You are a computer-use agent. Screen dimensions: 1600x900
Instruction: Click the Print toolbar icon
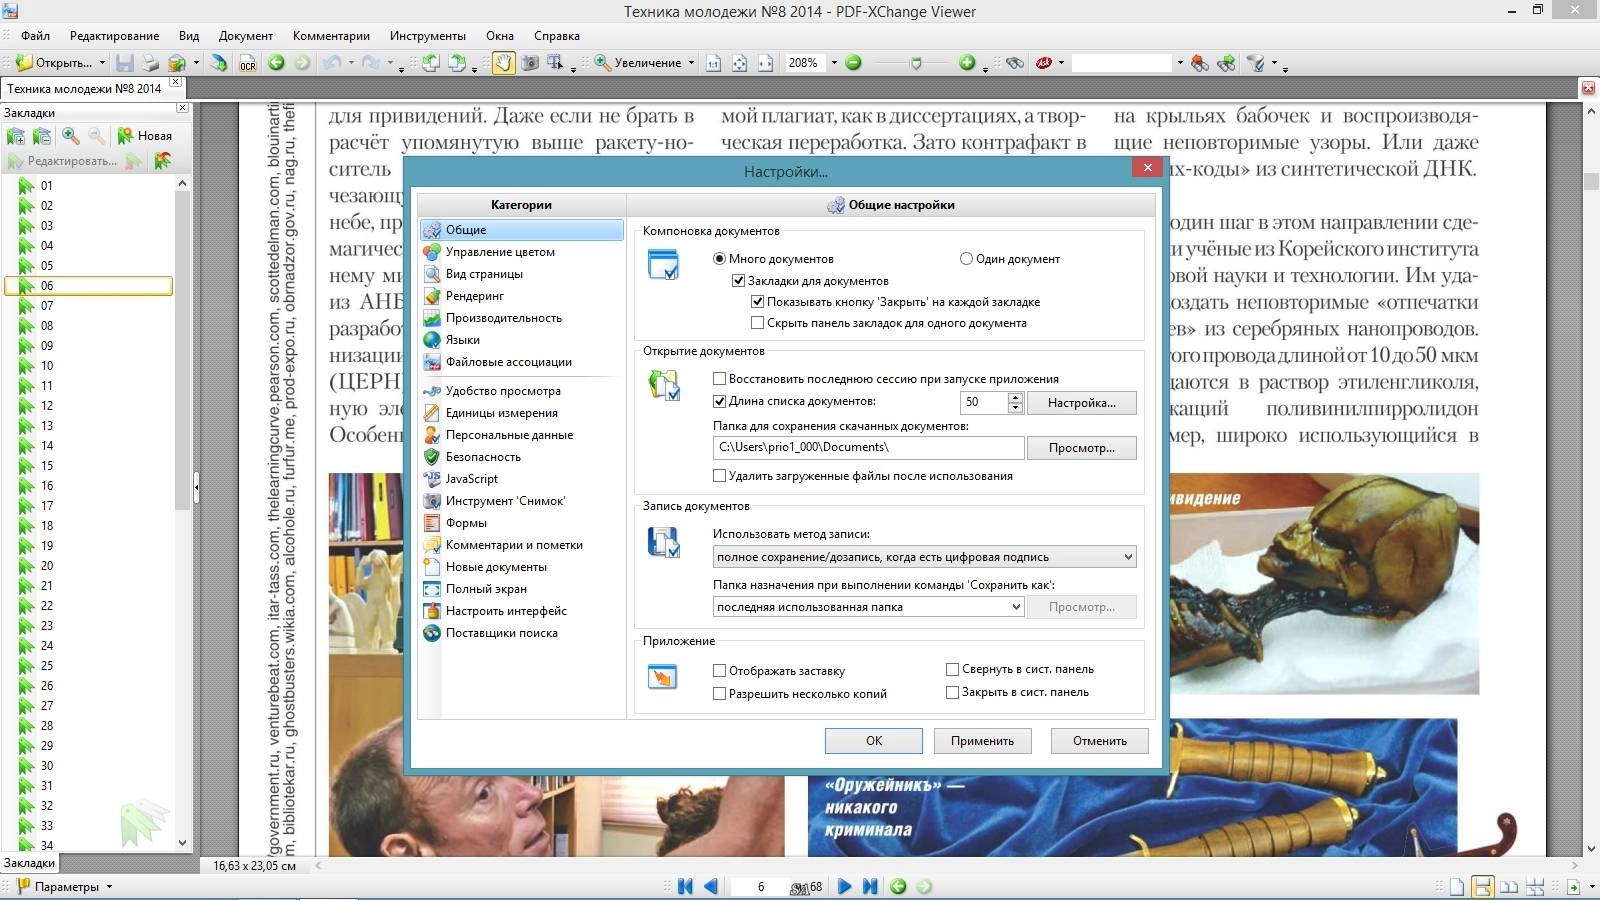(150, 63)
